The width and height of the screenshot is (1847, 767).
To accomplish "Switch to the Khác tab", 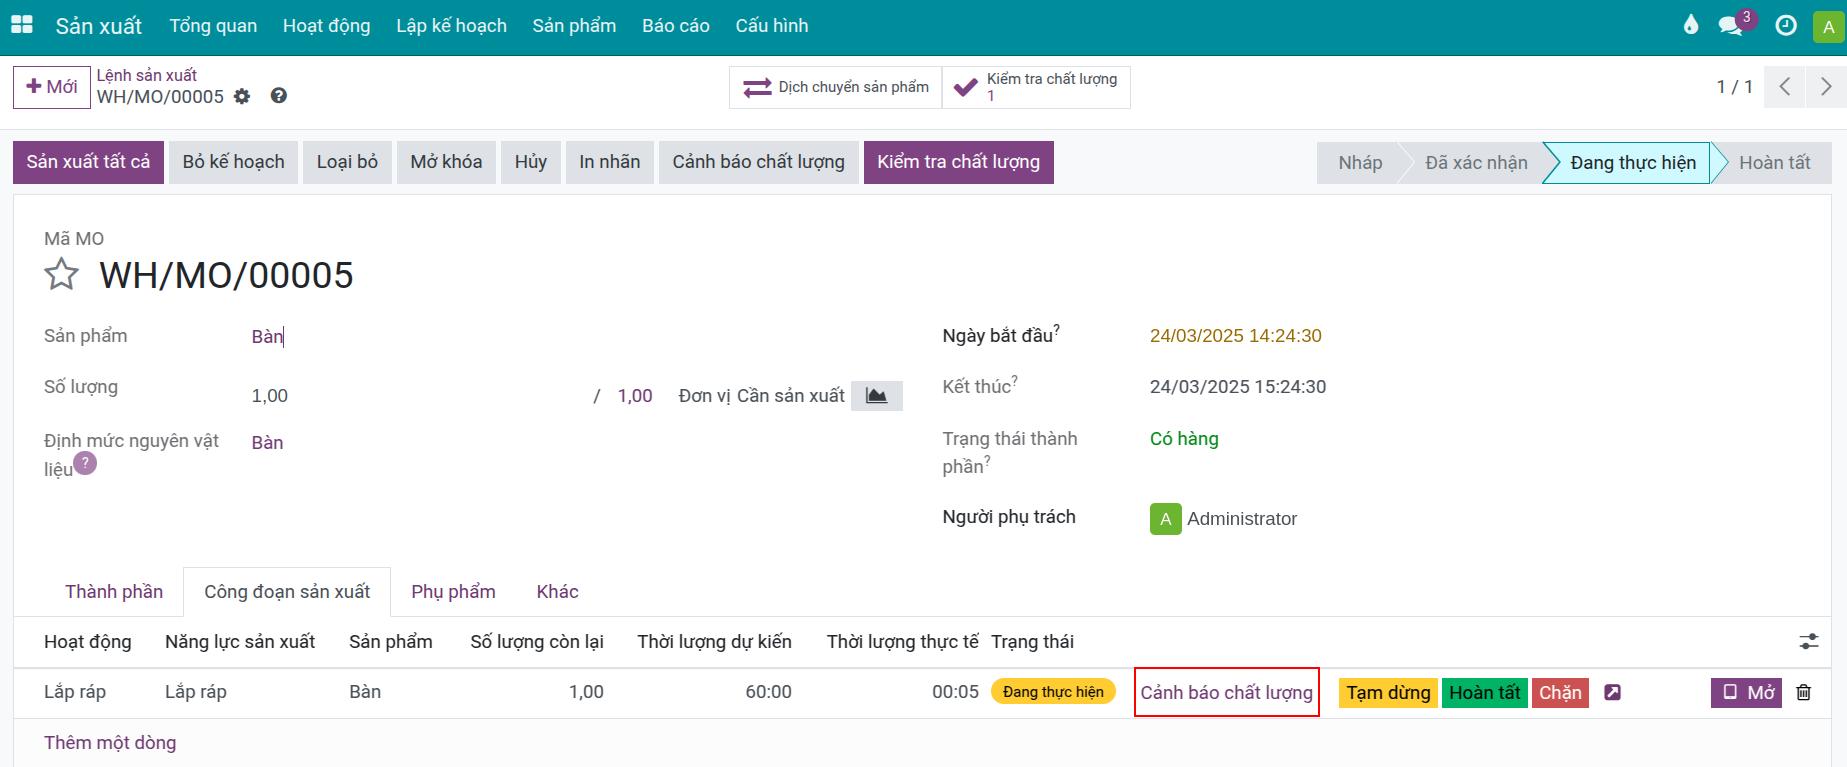I will pos(557,592).
